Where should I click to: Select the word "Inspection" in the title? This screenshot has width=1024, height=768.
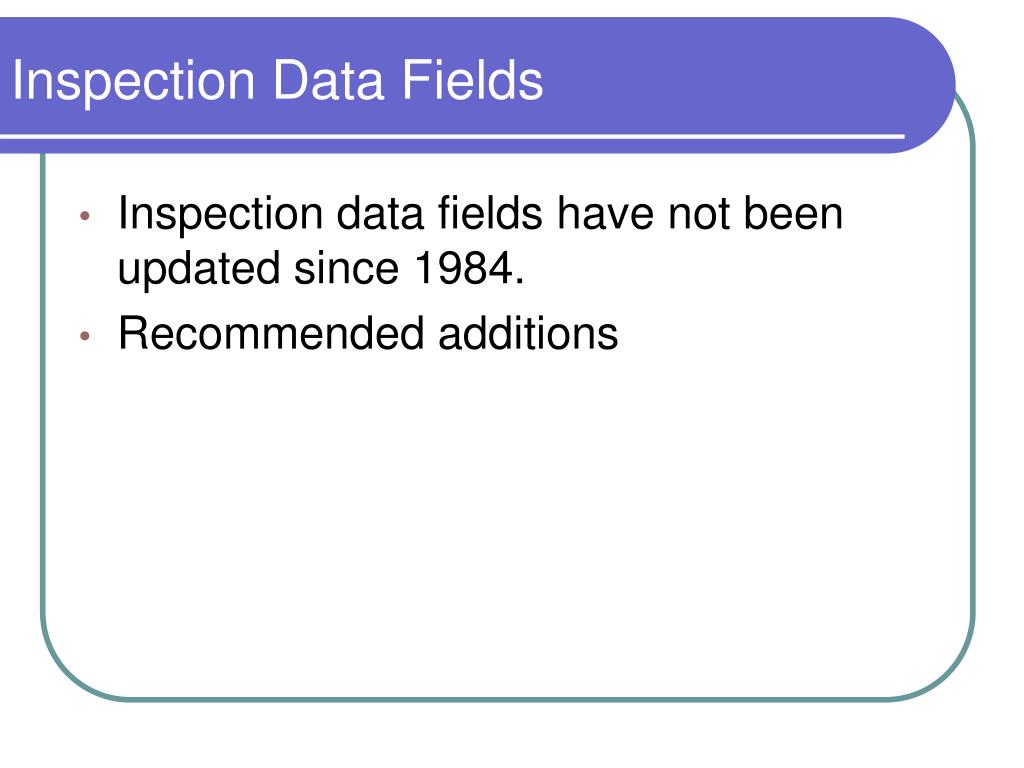133,81
